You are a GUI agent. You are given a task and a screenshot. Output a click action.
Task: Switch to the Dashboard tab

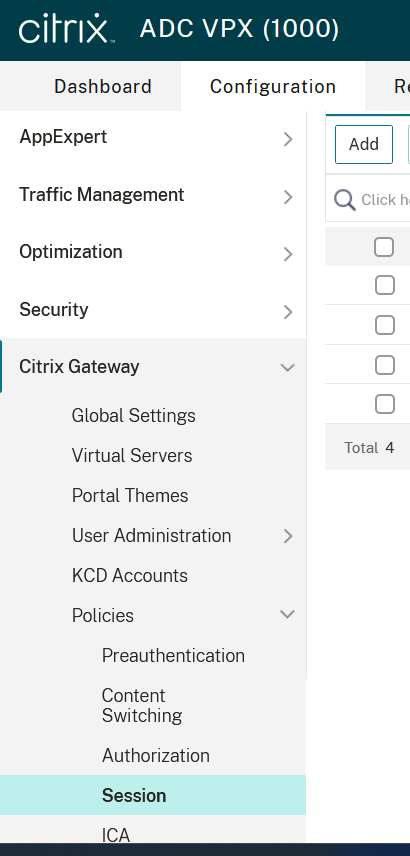[103, 87]
